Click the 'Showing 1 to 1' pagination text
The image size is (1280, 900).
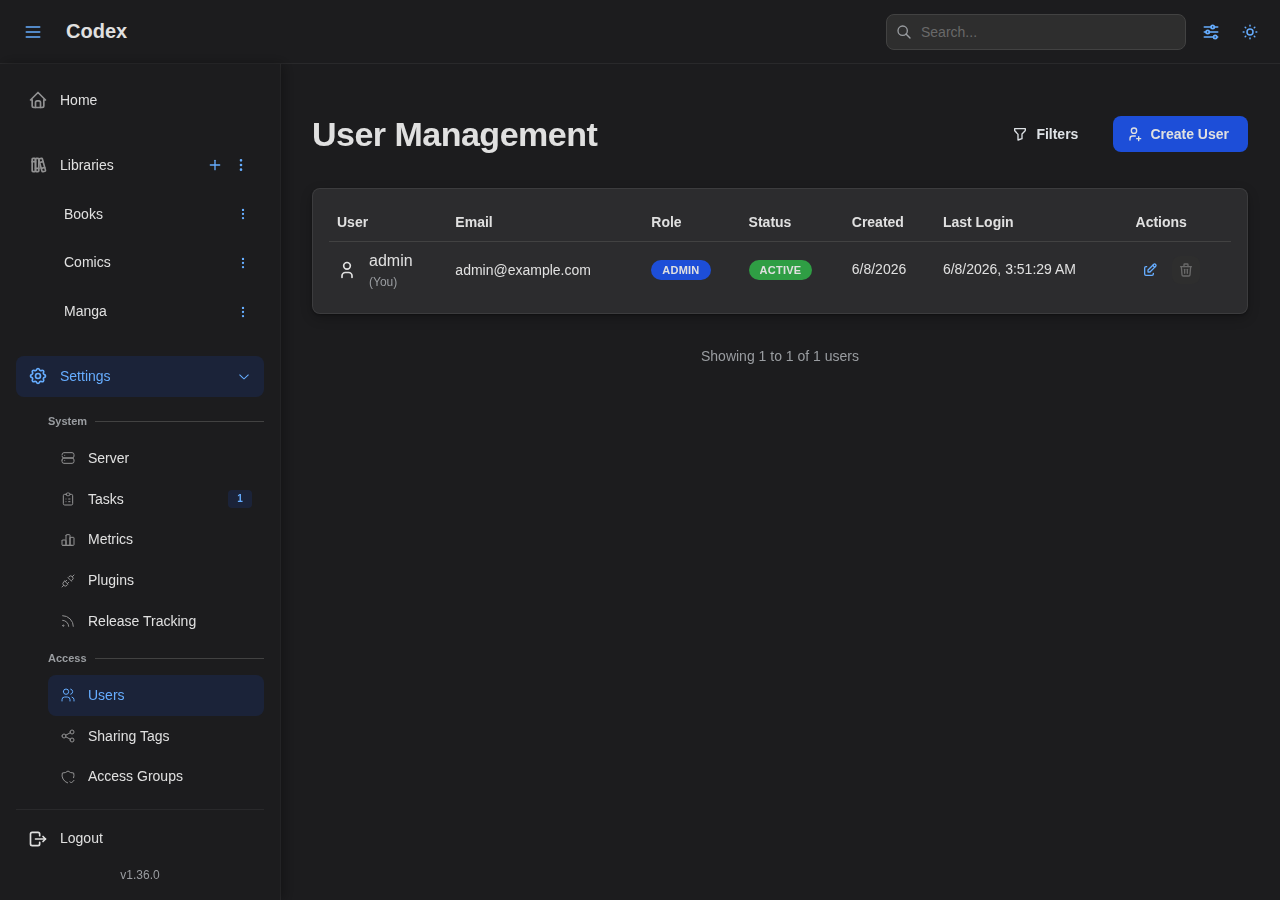[780, 356]
